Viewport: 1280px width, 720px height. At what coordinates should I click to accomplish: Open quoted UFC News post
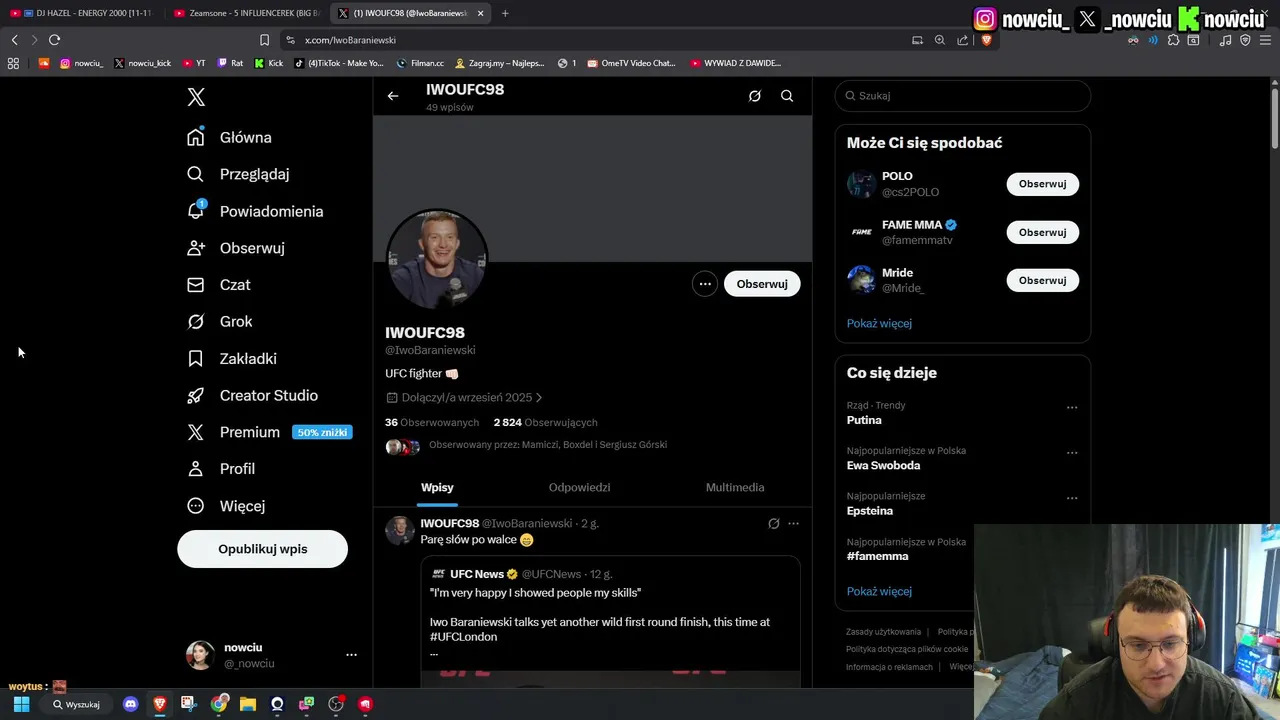[x=610, y=620]
